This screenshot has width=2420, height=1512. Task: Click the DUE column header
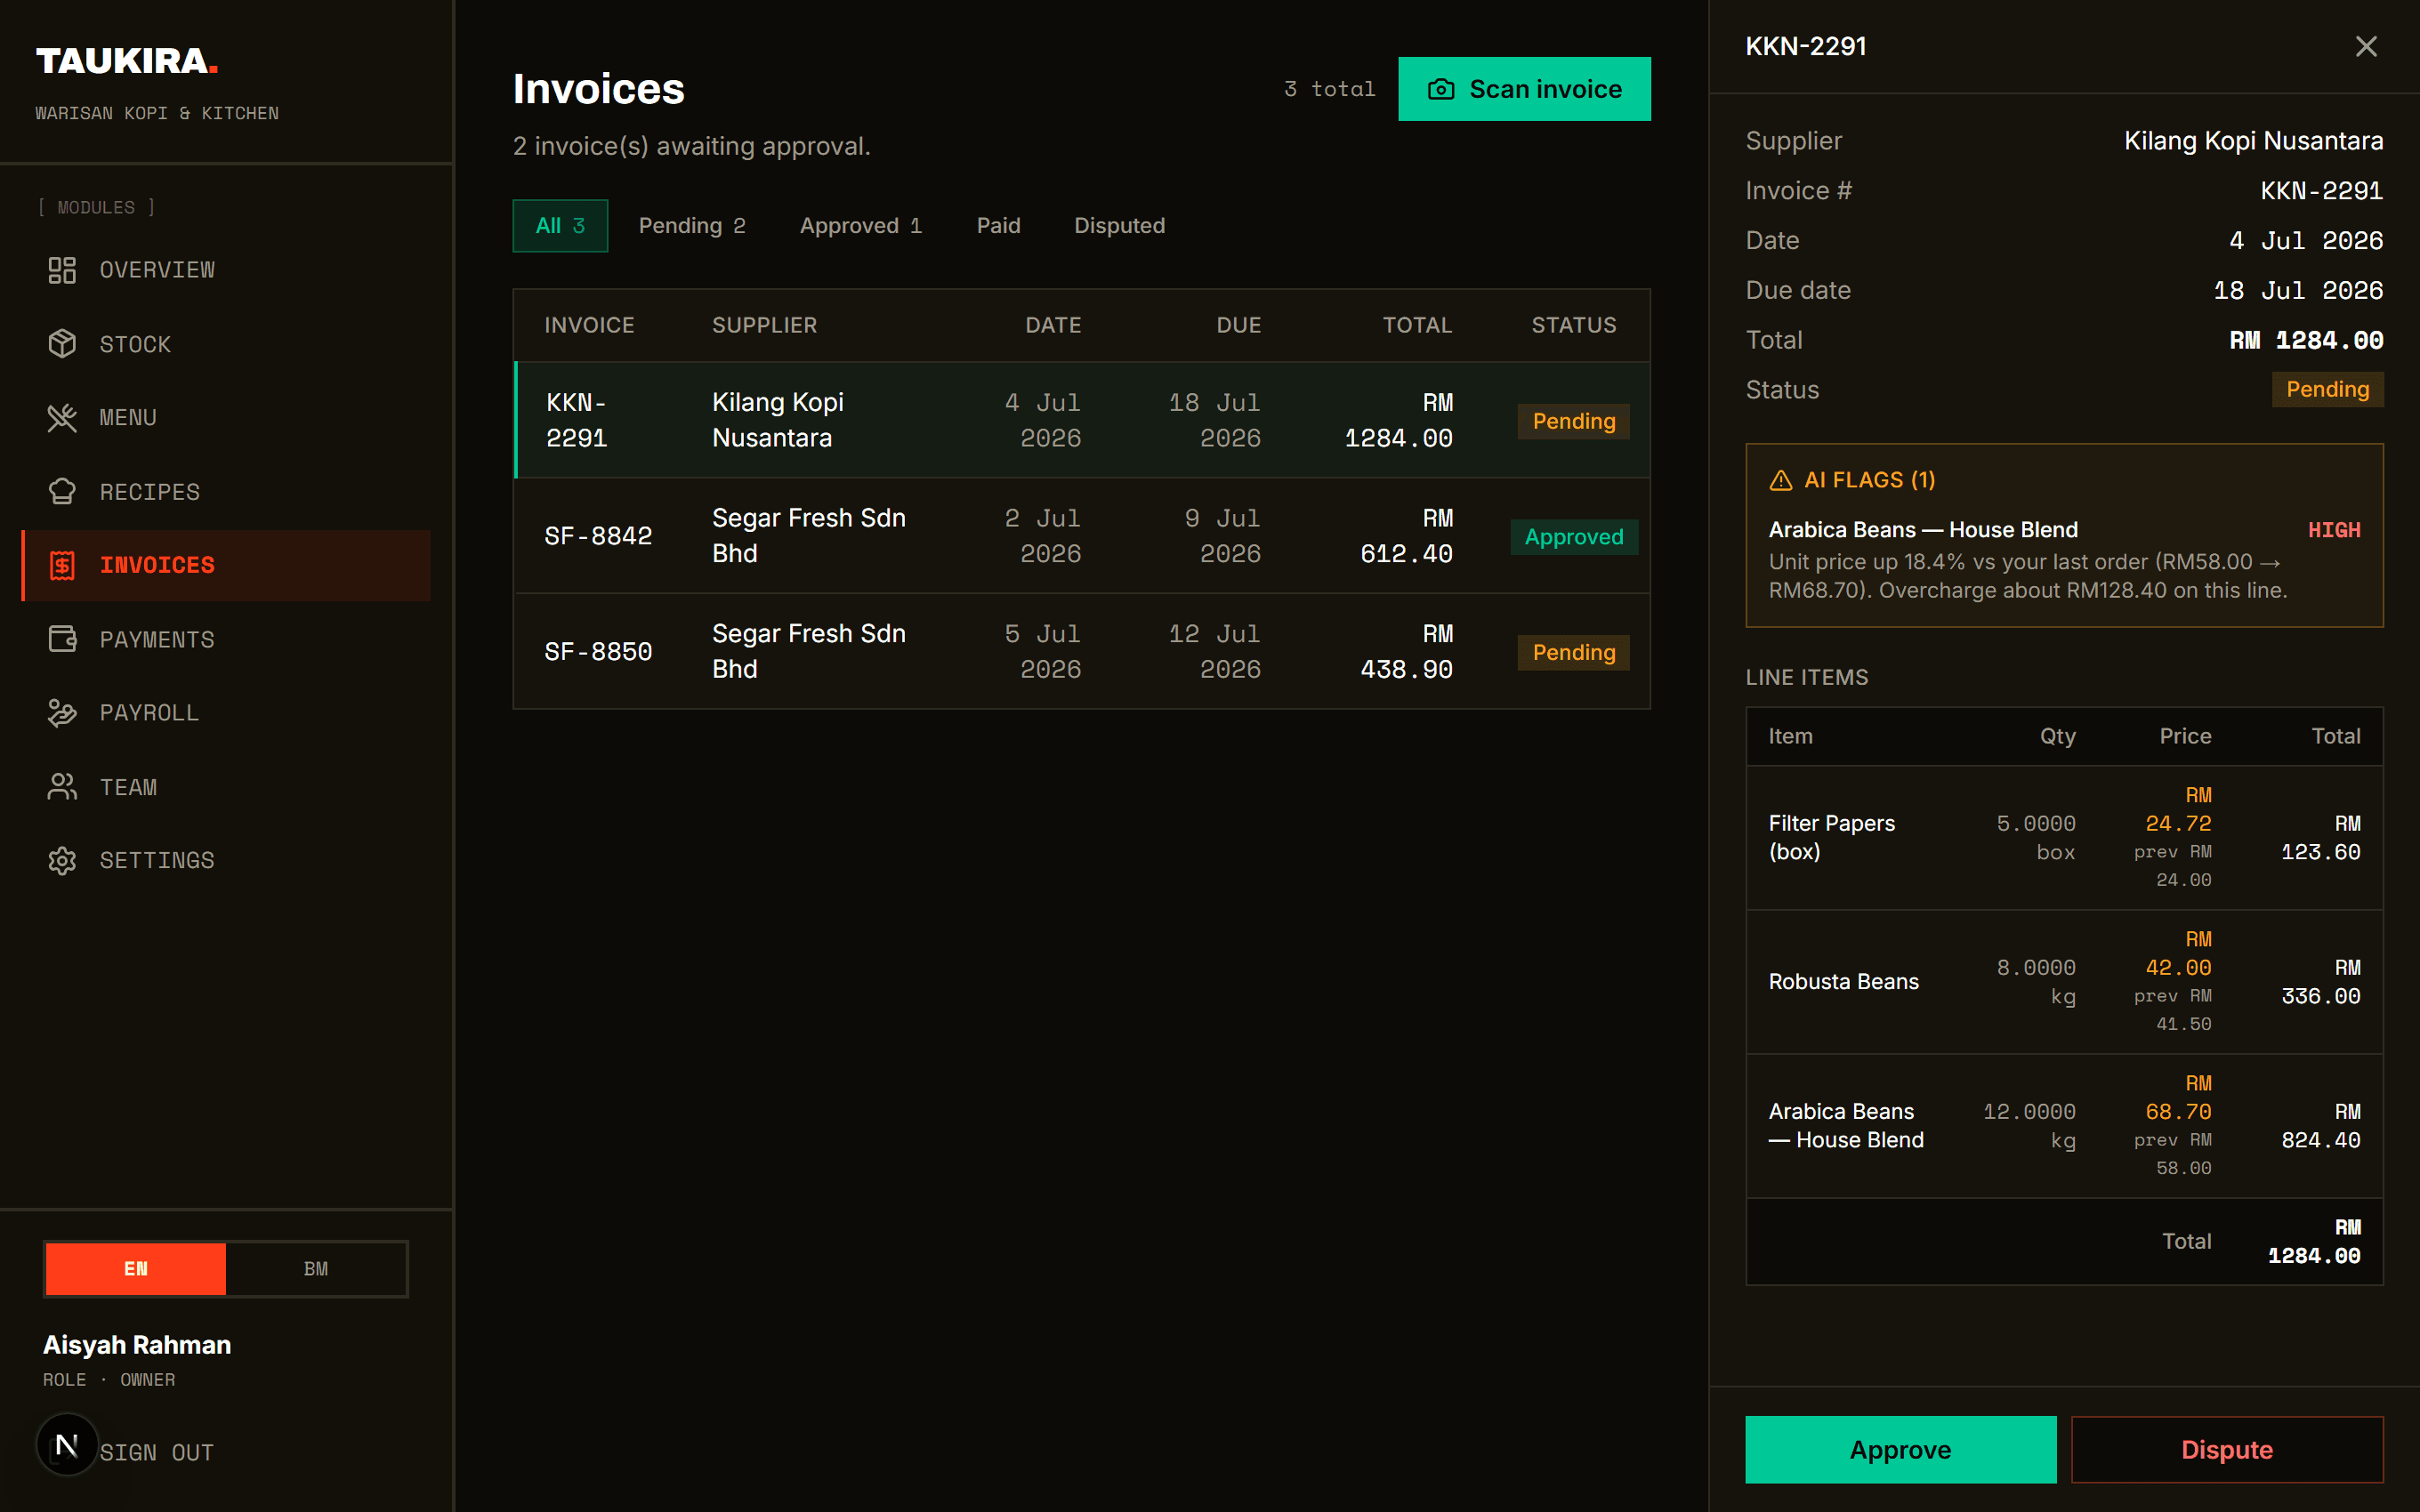pyautogui.click(x=1238, y=325)
